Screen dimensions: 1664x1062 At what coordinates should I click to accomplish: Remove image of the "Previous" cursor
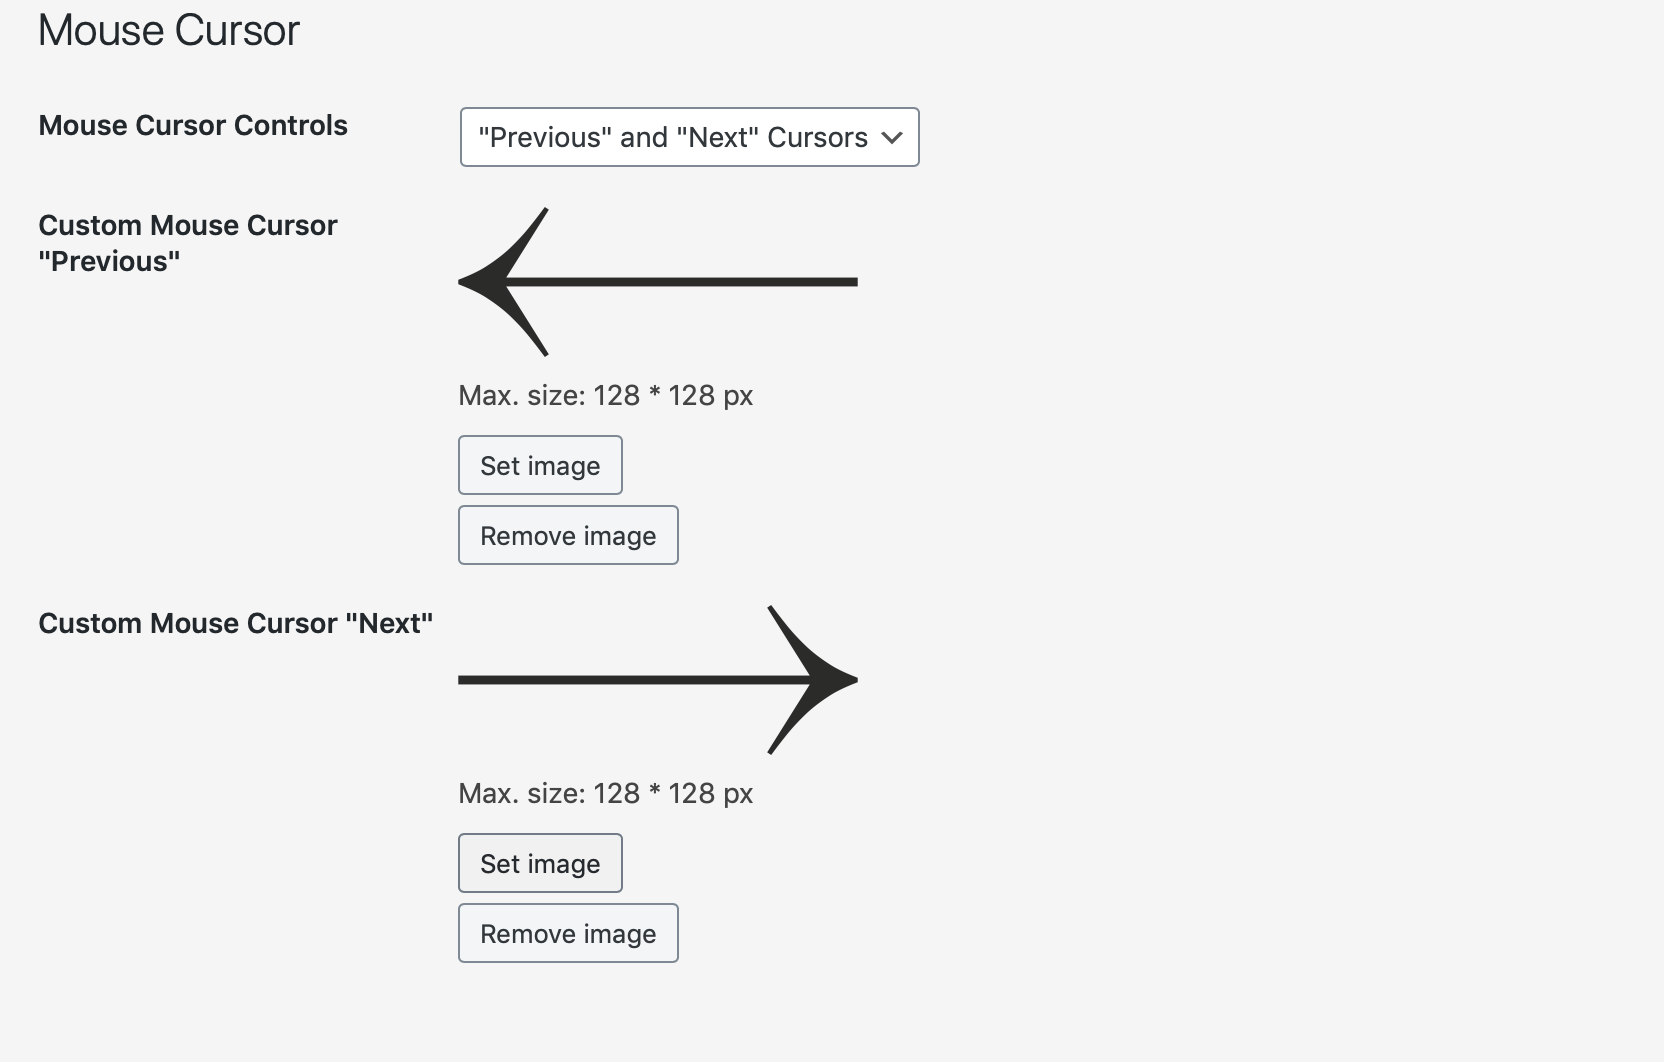point(568,536)
